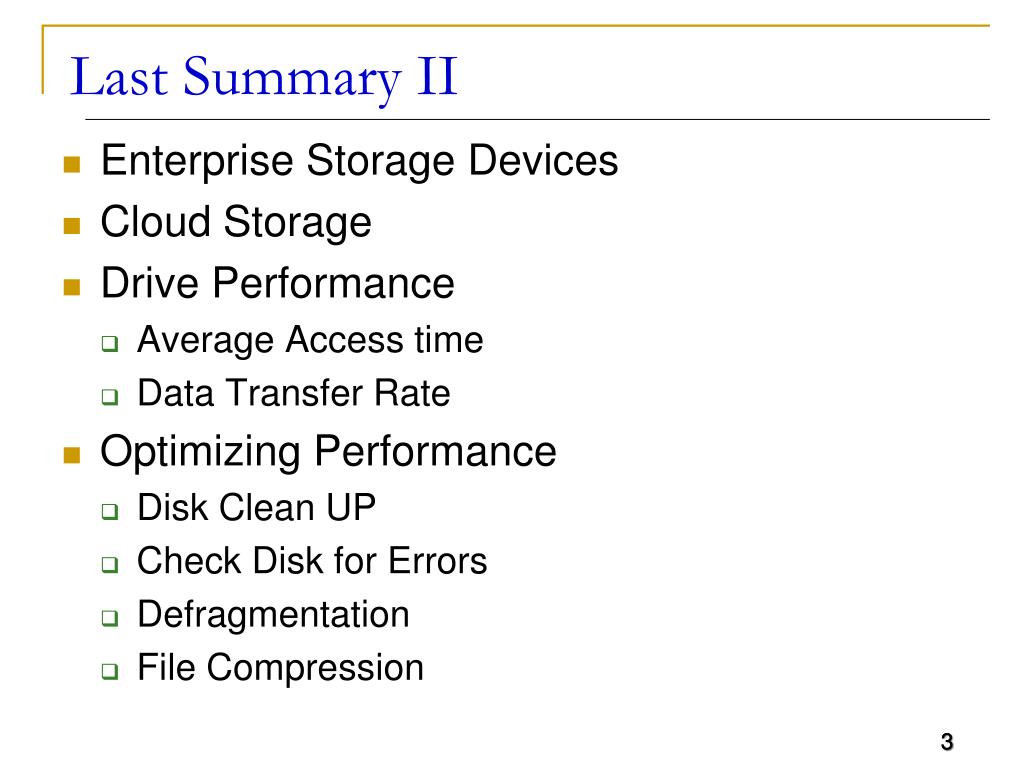
Task: Click the gold square bullet beside Cloud Storage
Action: pos(72,225)
